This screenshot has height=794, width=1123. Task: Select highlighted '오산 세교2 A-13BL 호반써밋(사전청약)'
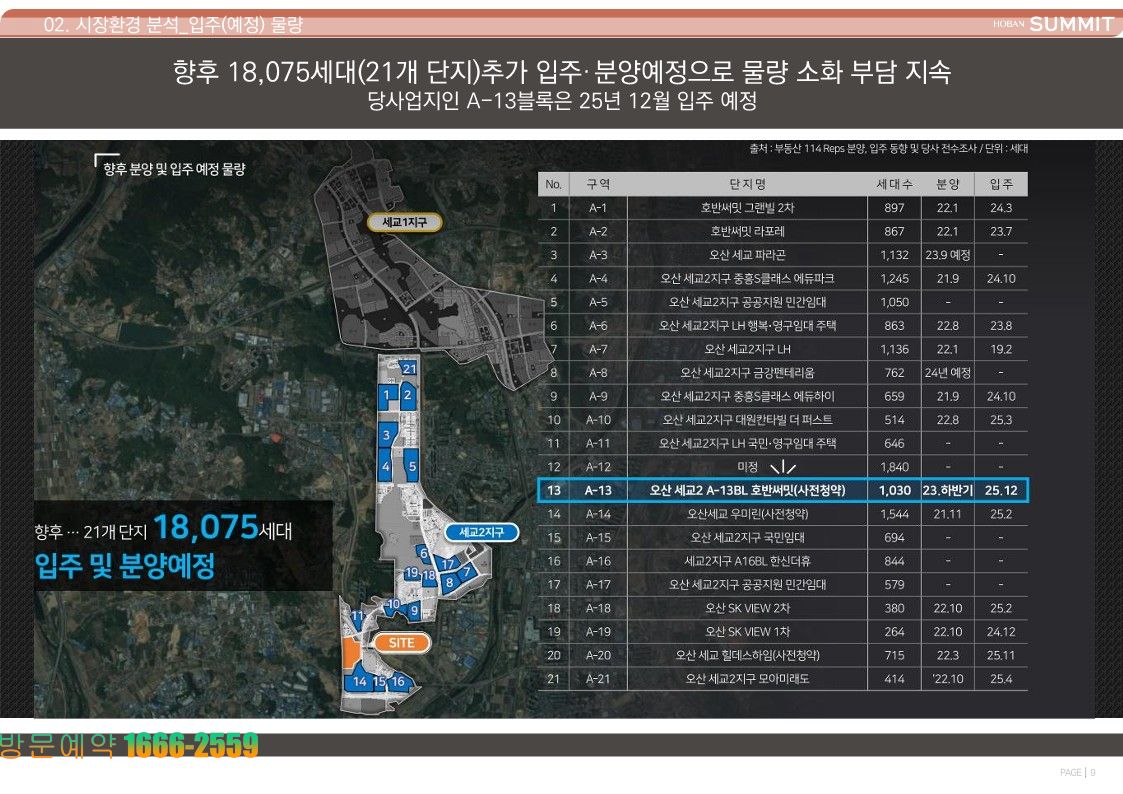pos(747,490)
